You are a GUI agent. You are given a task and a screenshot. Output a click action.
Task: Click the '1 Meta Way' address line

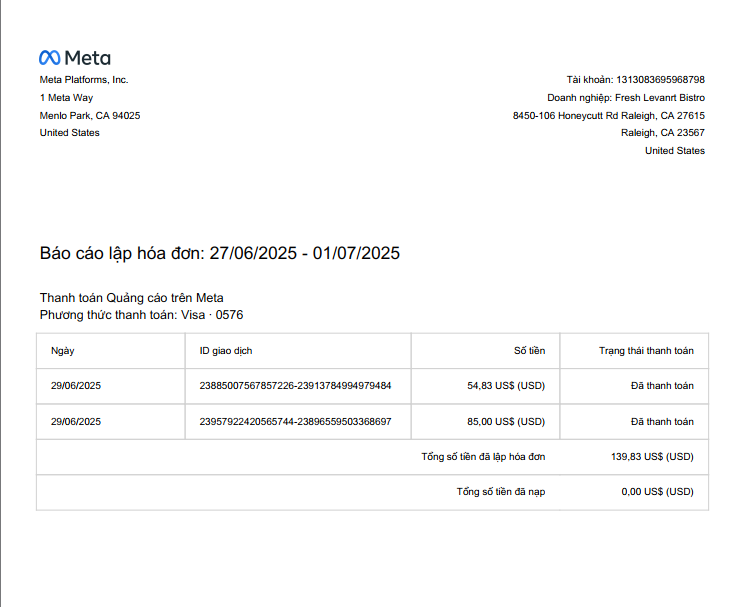coord(66,98)
